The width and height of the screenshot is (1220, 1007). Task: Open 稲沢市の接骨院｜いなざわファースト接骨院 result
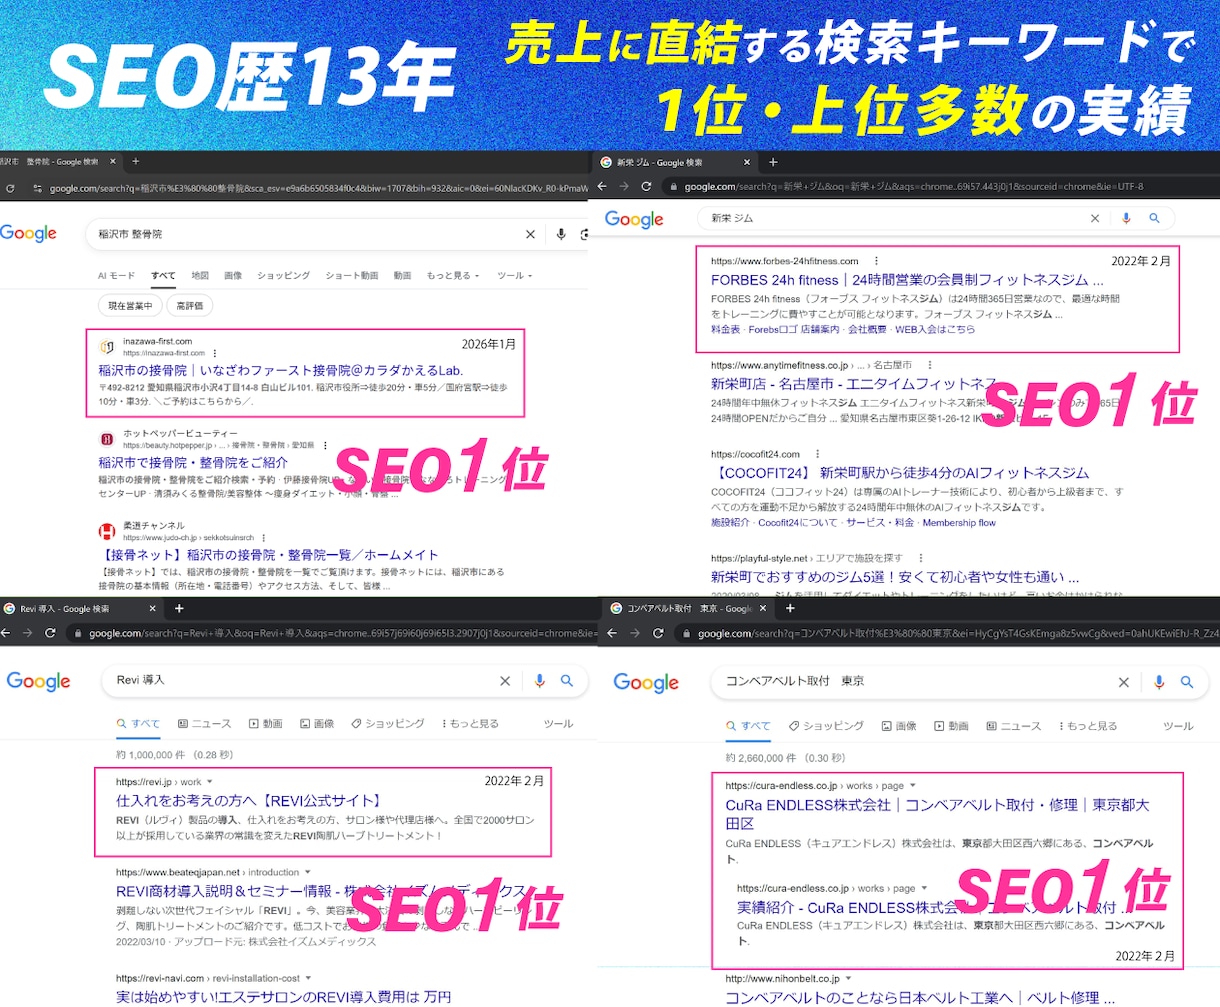coord(281,370)
